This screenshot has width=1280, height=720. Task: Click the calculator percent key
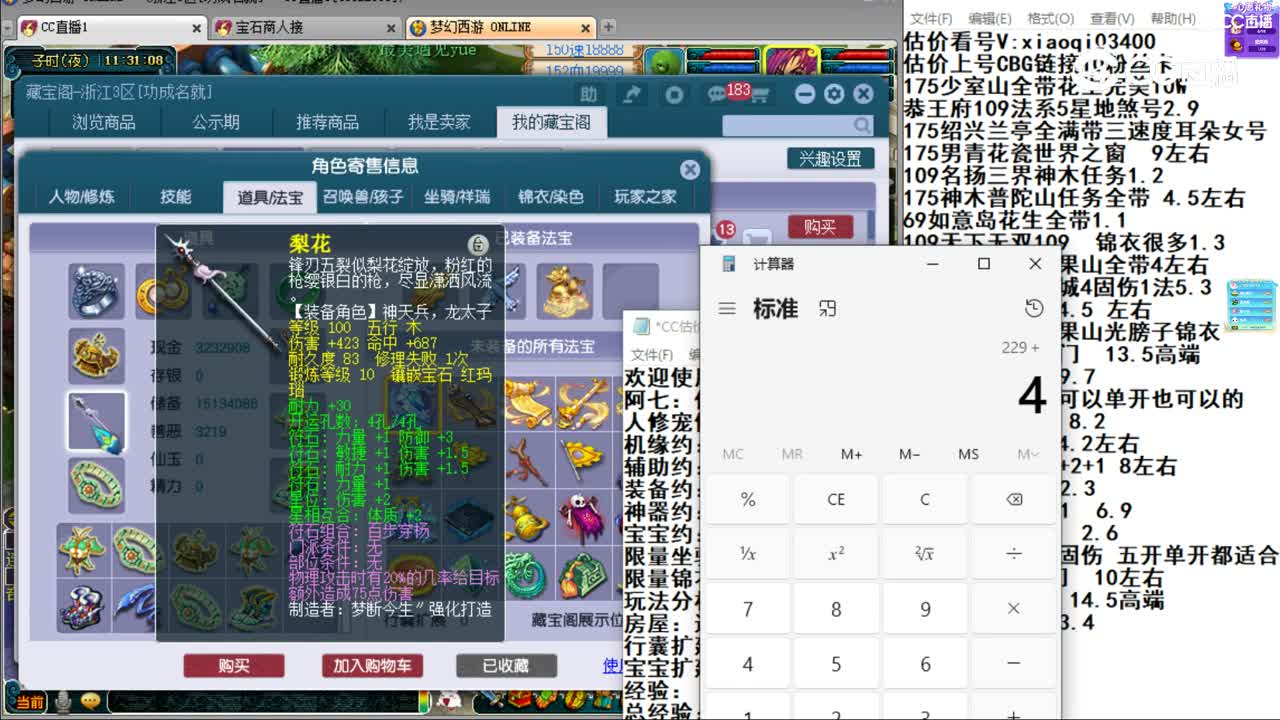tap(747, 499)
